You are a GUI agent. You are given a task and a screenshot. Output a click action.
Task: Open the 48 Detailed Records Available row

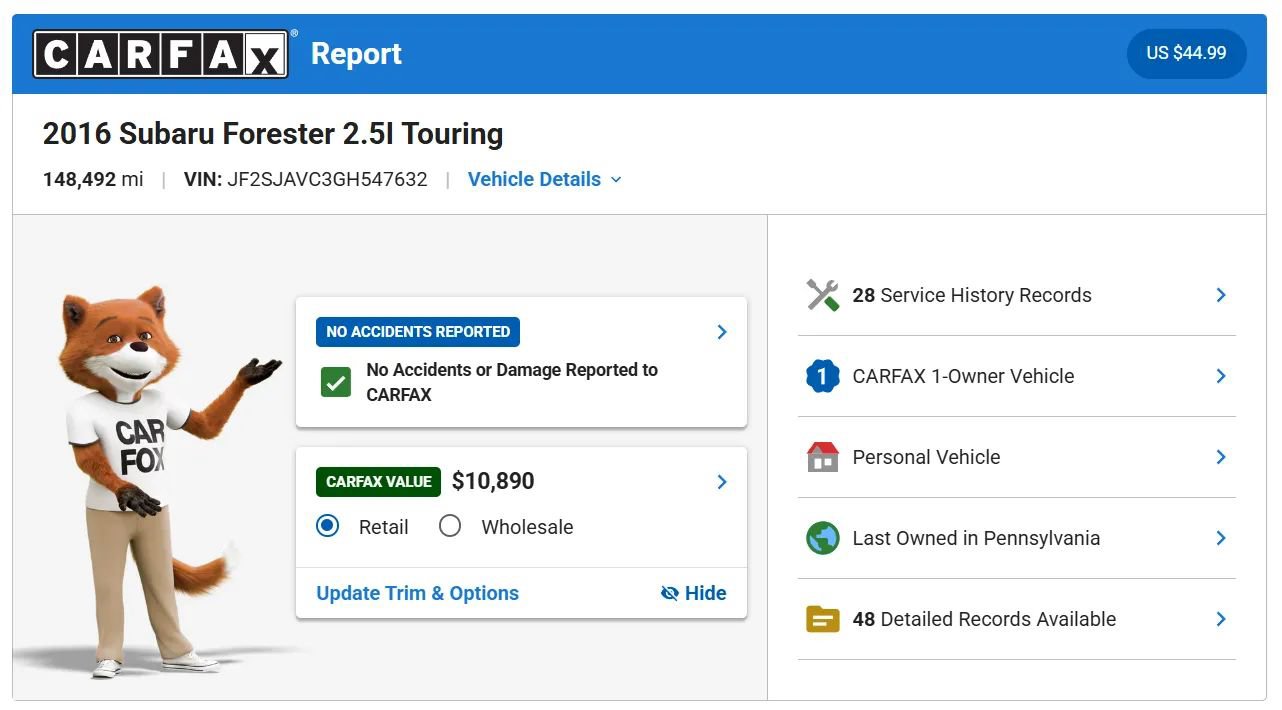click(1017, 619)
